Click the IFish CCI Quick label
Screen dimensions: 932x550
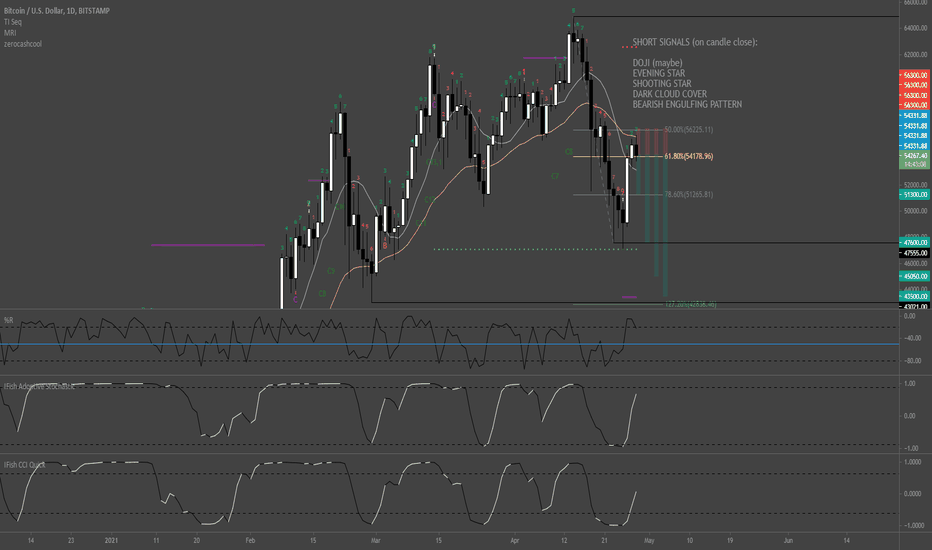pos(24,464)
